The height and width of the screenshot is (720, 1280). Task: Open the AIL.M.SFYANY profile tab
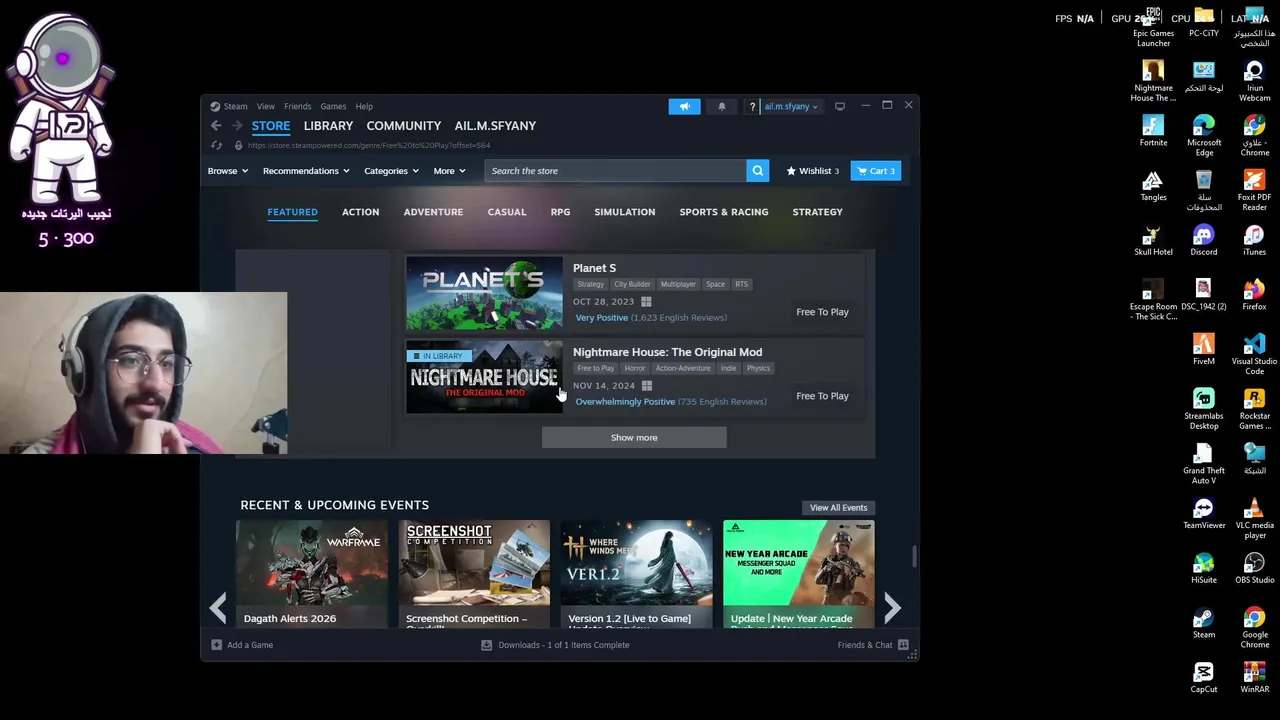pyautogui.click(x=495, y=126)
